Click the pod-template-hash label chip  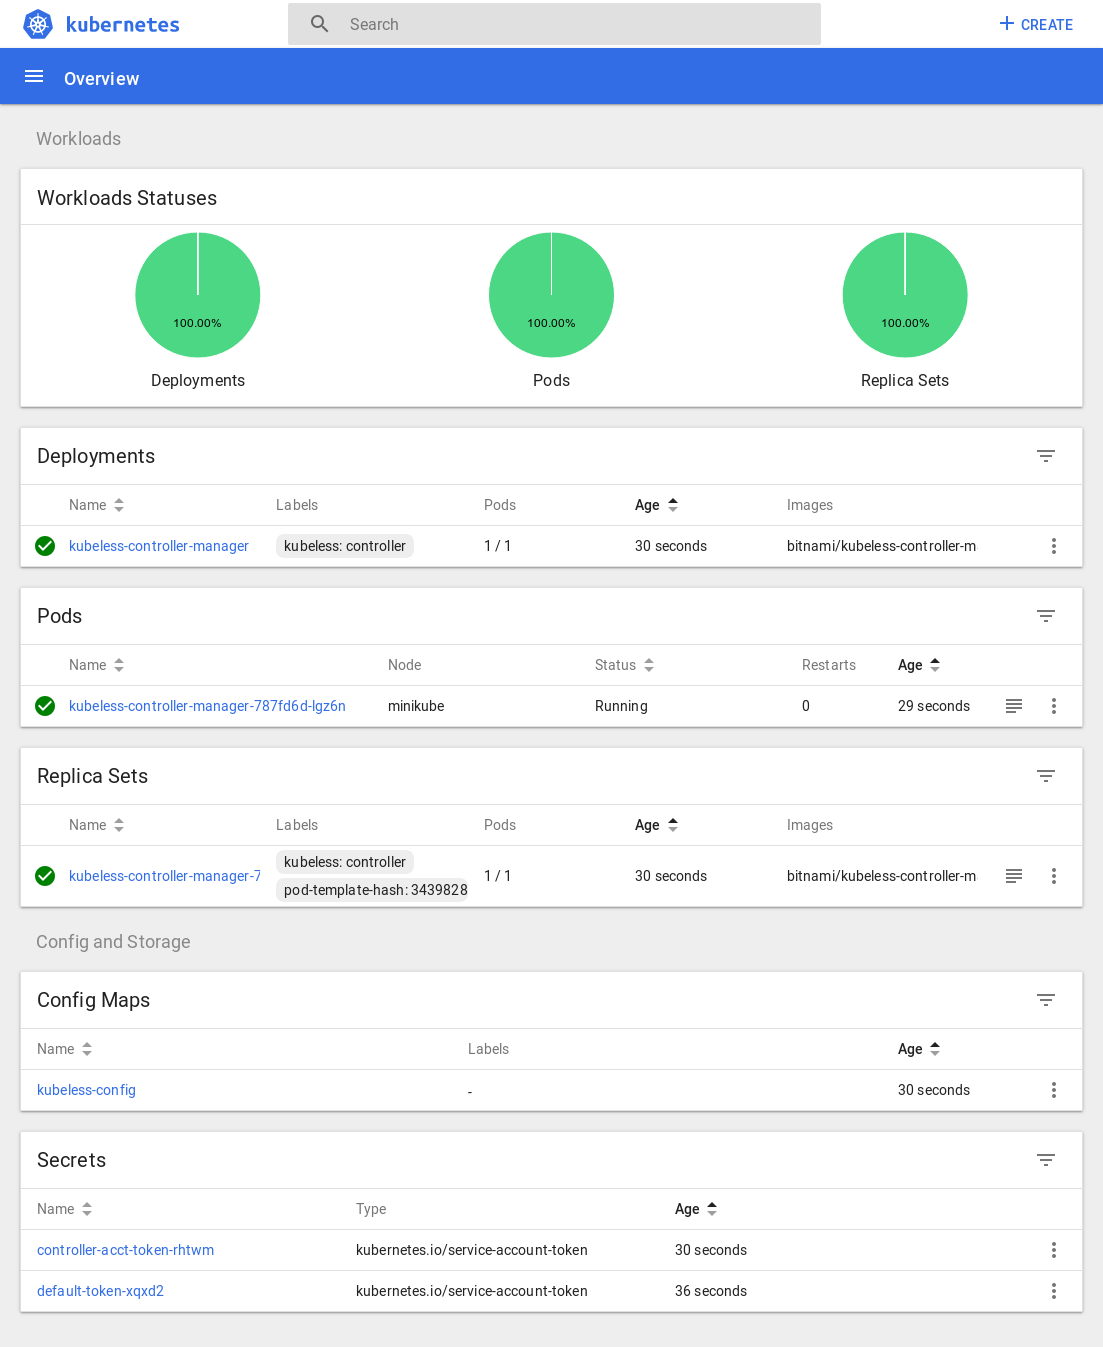tap(372, 890)
